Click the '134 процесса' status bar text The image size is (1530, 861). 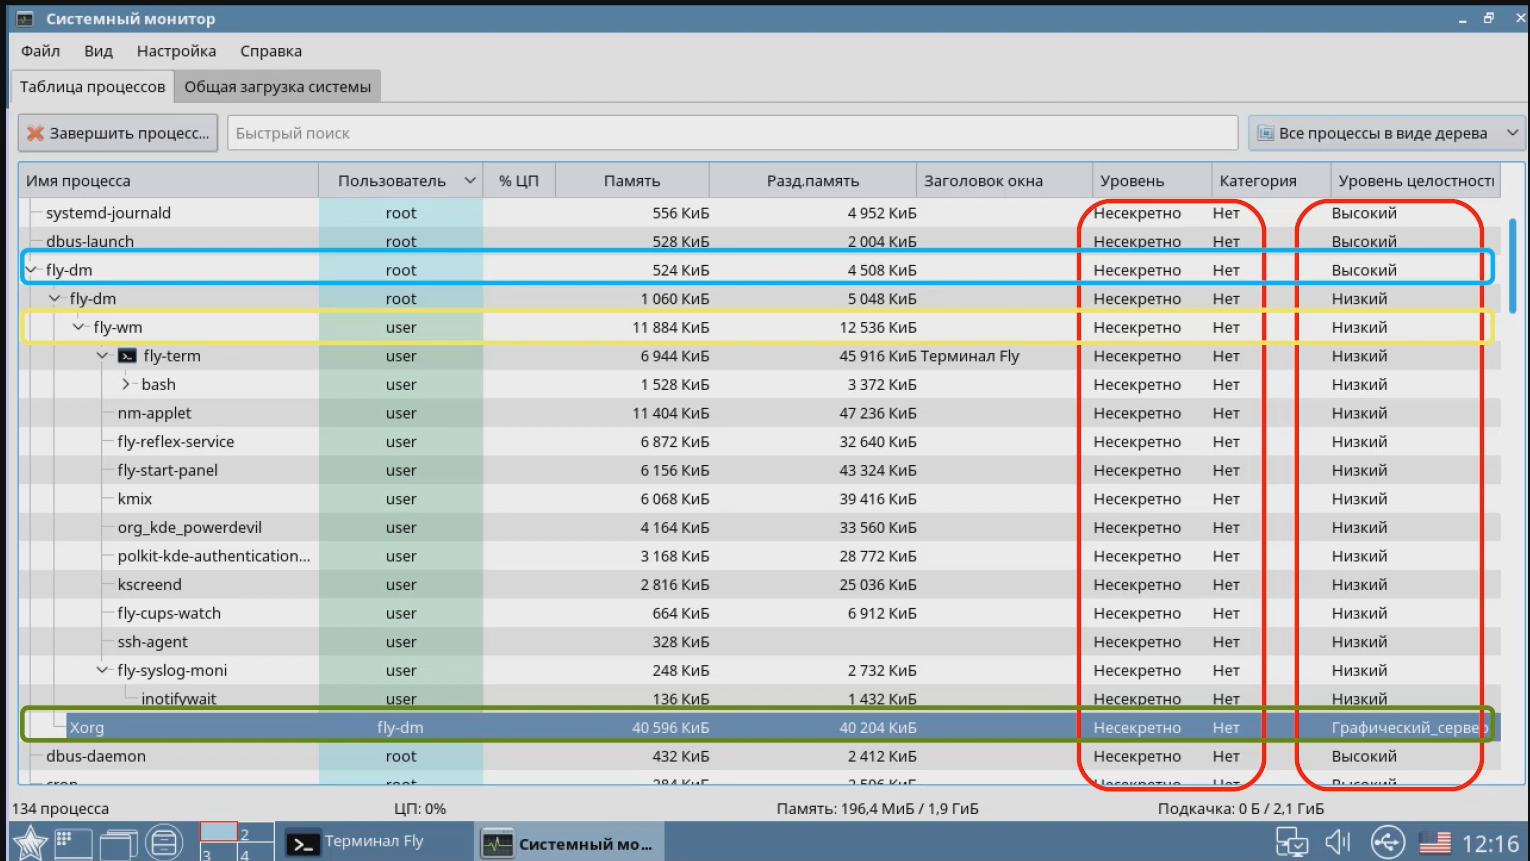pyautogui.click(x=61, y=808)
